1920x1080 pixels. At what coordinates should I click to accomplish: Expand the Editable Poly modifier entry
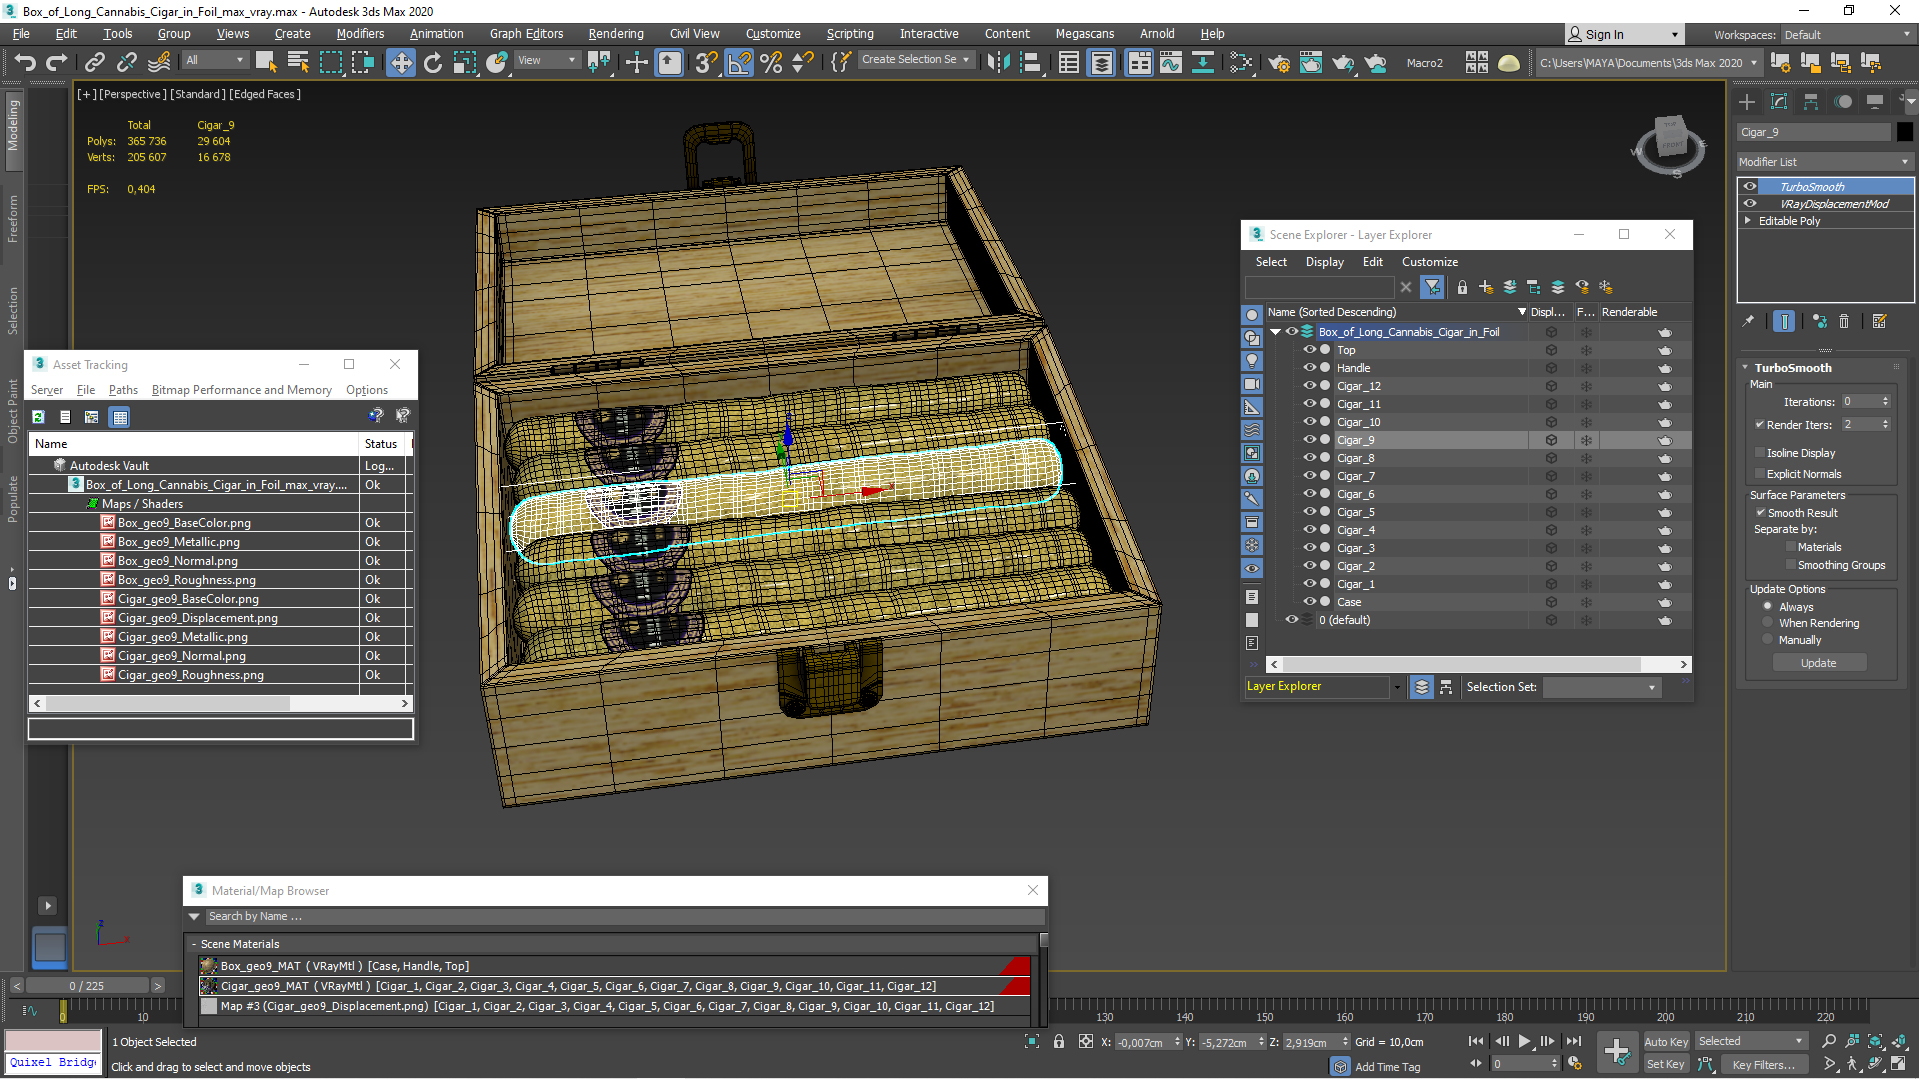(1748, 220)
